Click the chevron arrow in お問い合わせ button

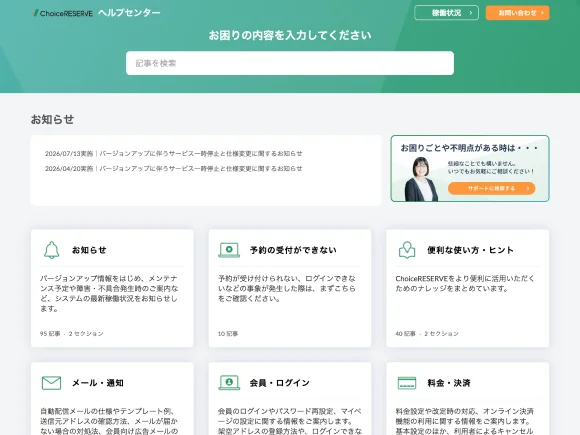tap(542, 13)
